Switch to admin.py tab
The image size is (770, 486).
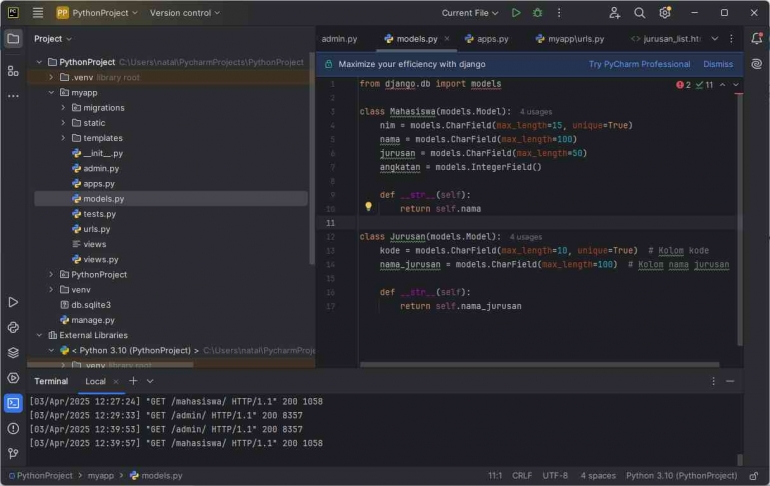pos(339,39)
